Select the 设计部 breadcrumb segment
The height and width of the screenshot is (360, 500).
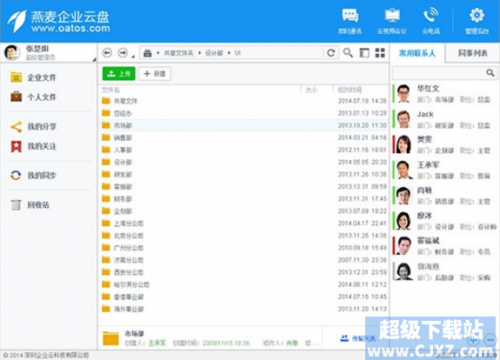pos(214,53)
